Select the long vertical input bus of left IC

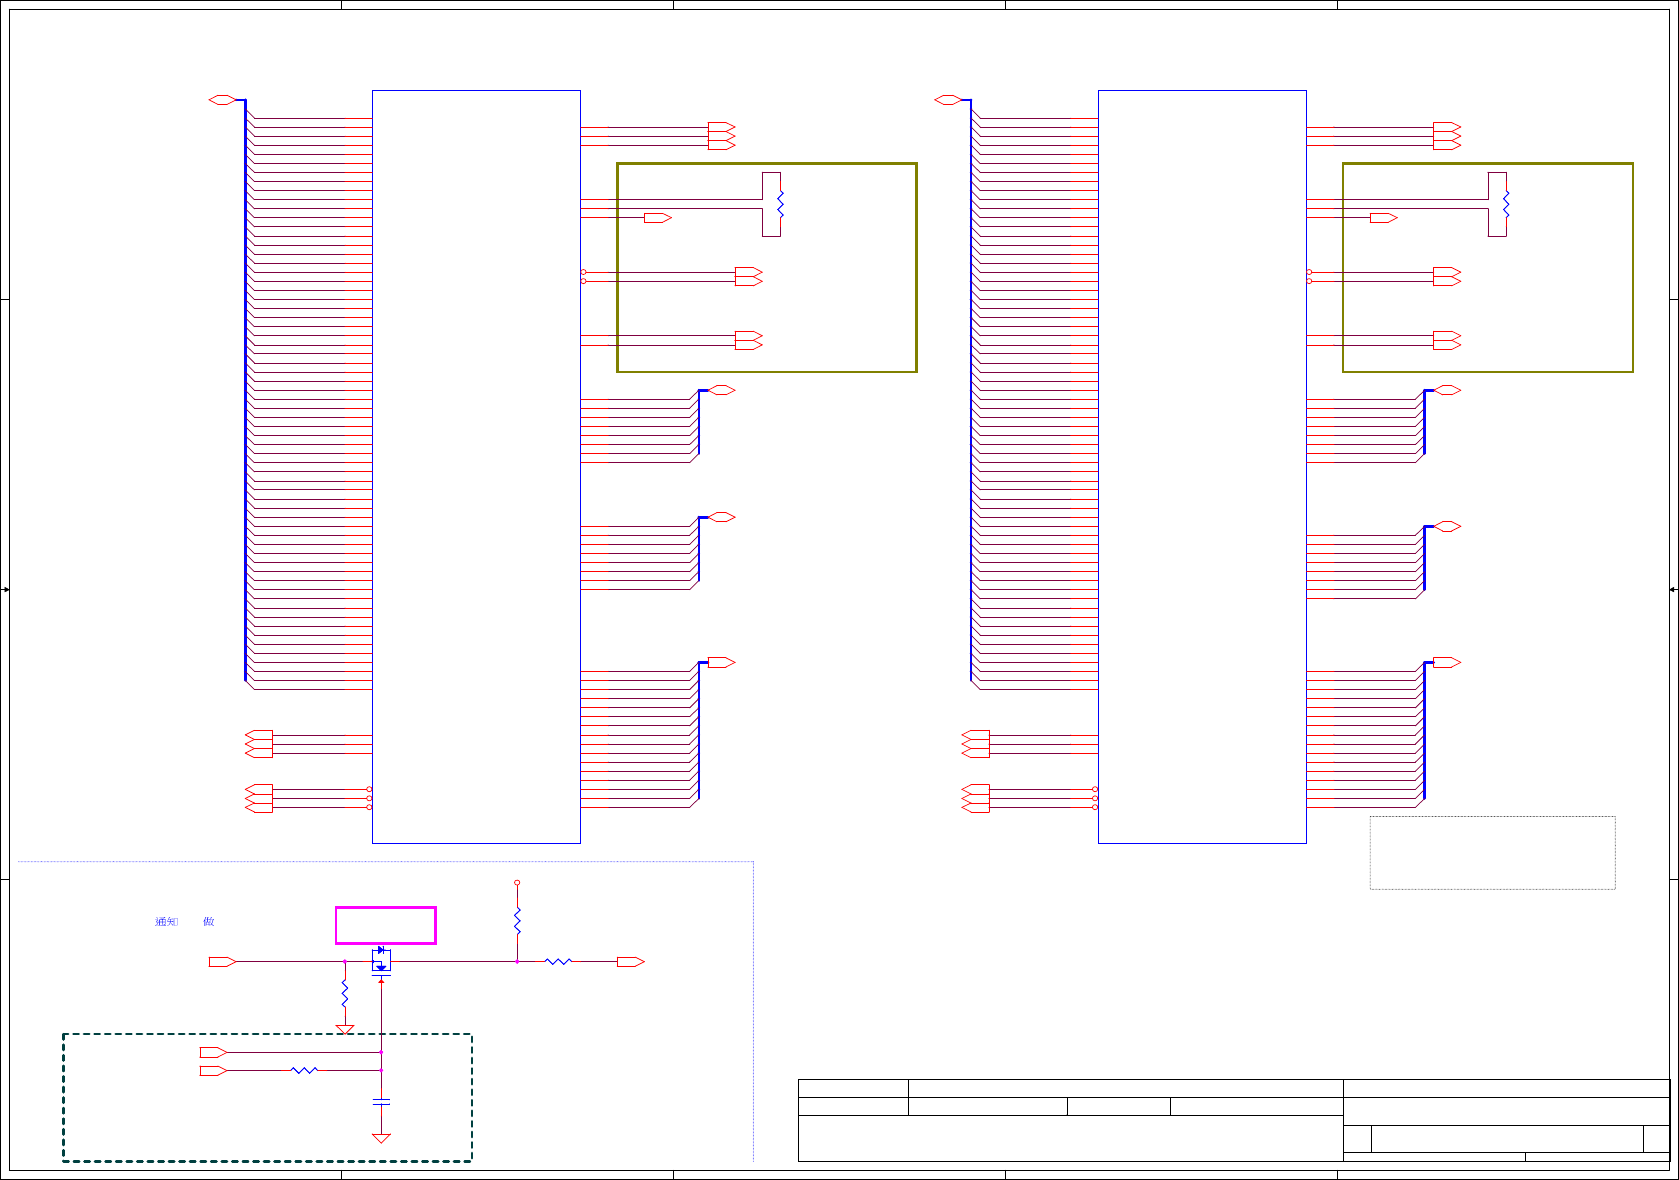245,390
